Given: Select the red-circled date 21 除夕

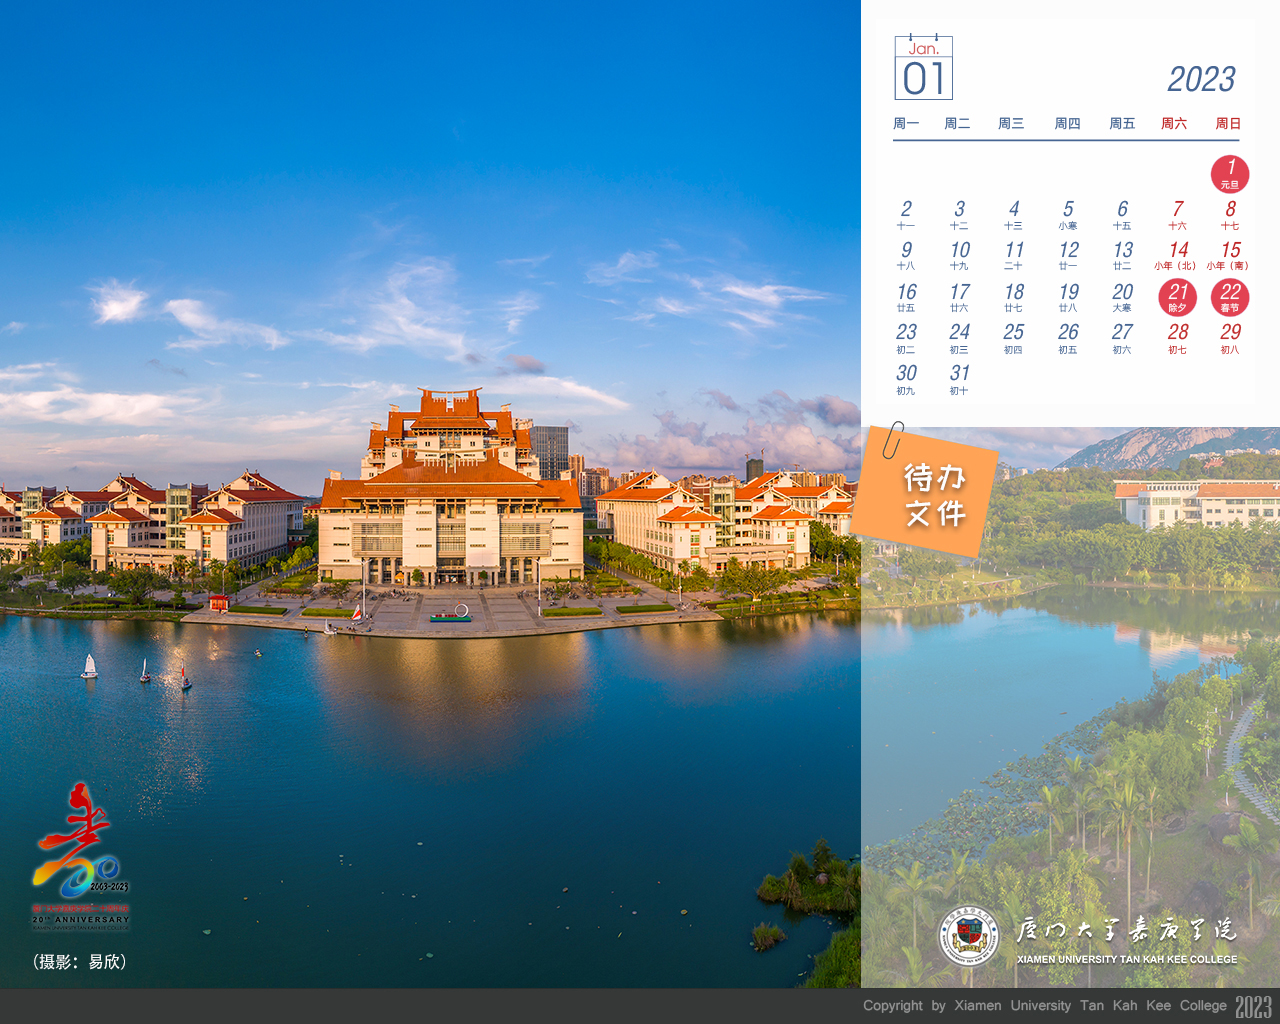Looking at the screenshot, I should [1177, 297].
